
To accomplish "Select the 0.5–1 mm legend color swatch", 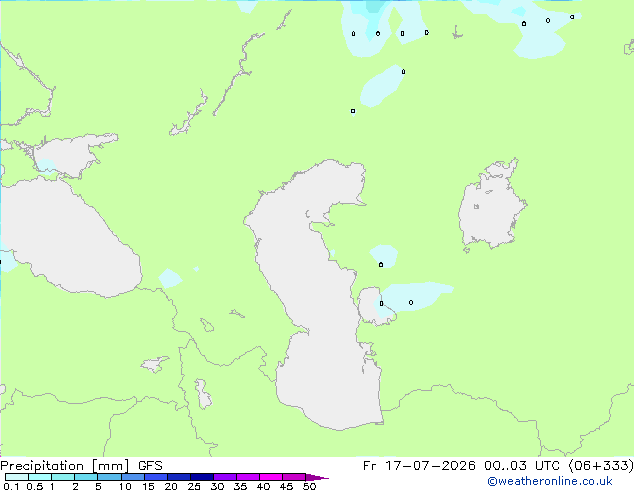I will pyautogui.click(x=40, y=477).
